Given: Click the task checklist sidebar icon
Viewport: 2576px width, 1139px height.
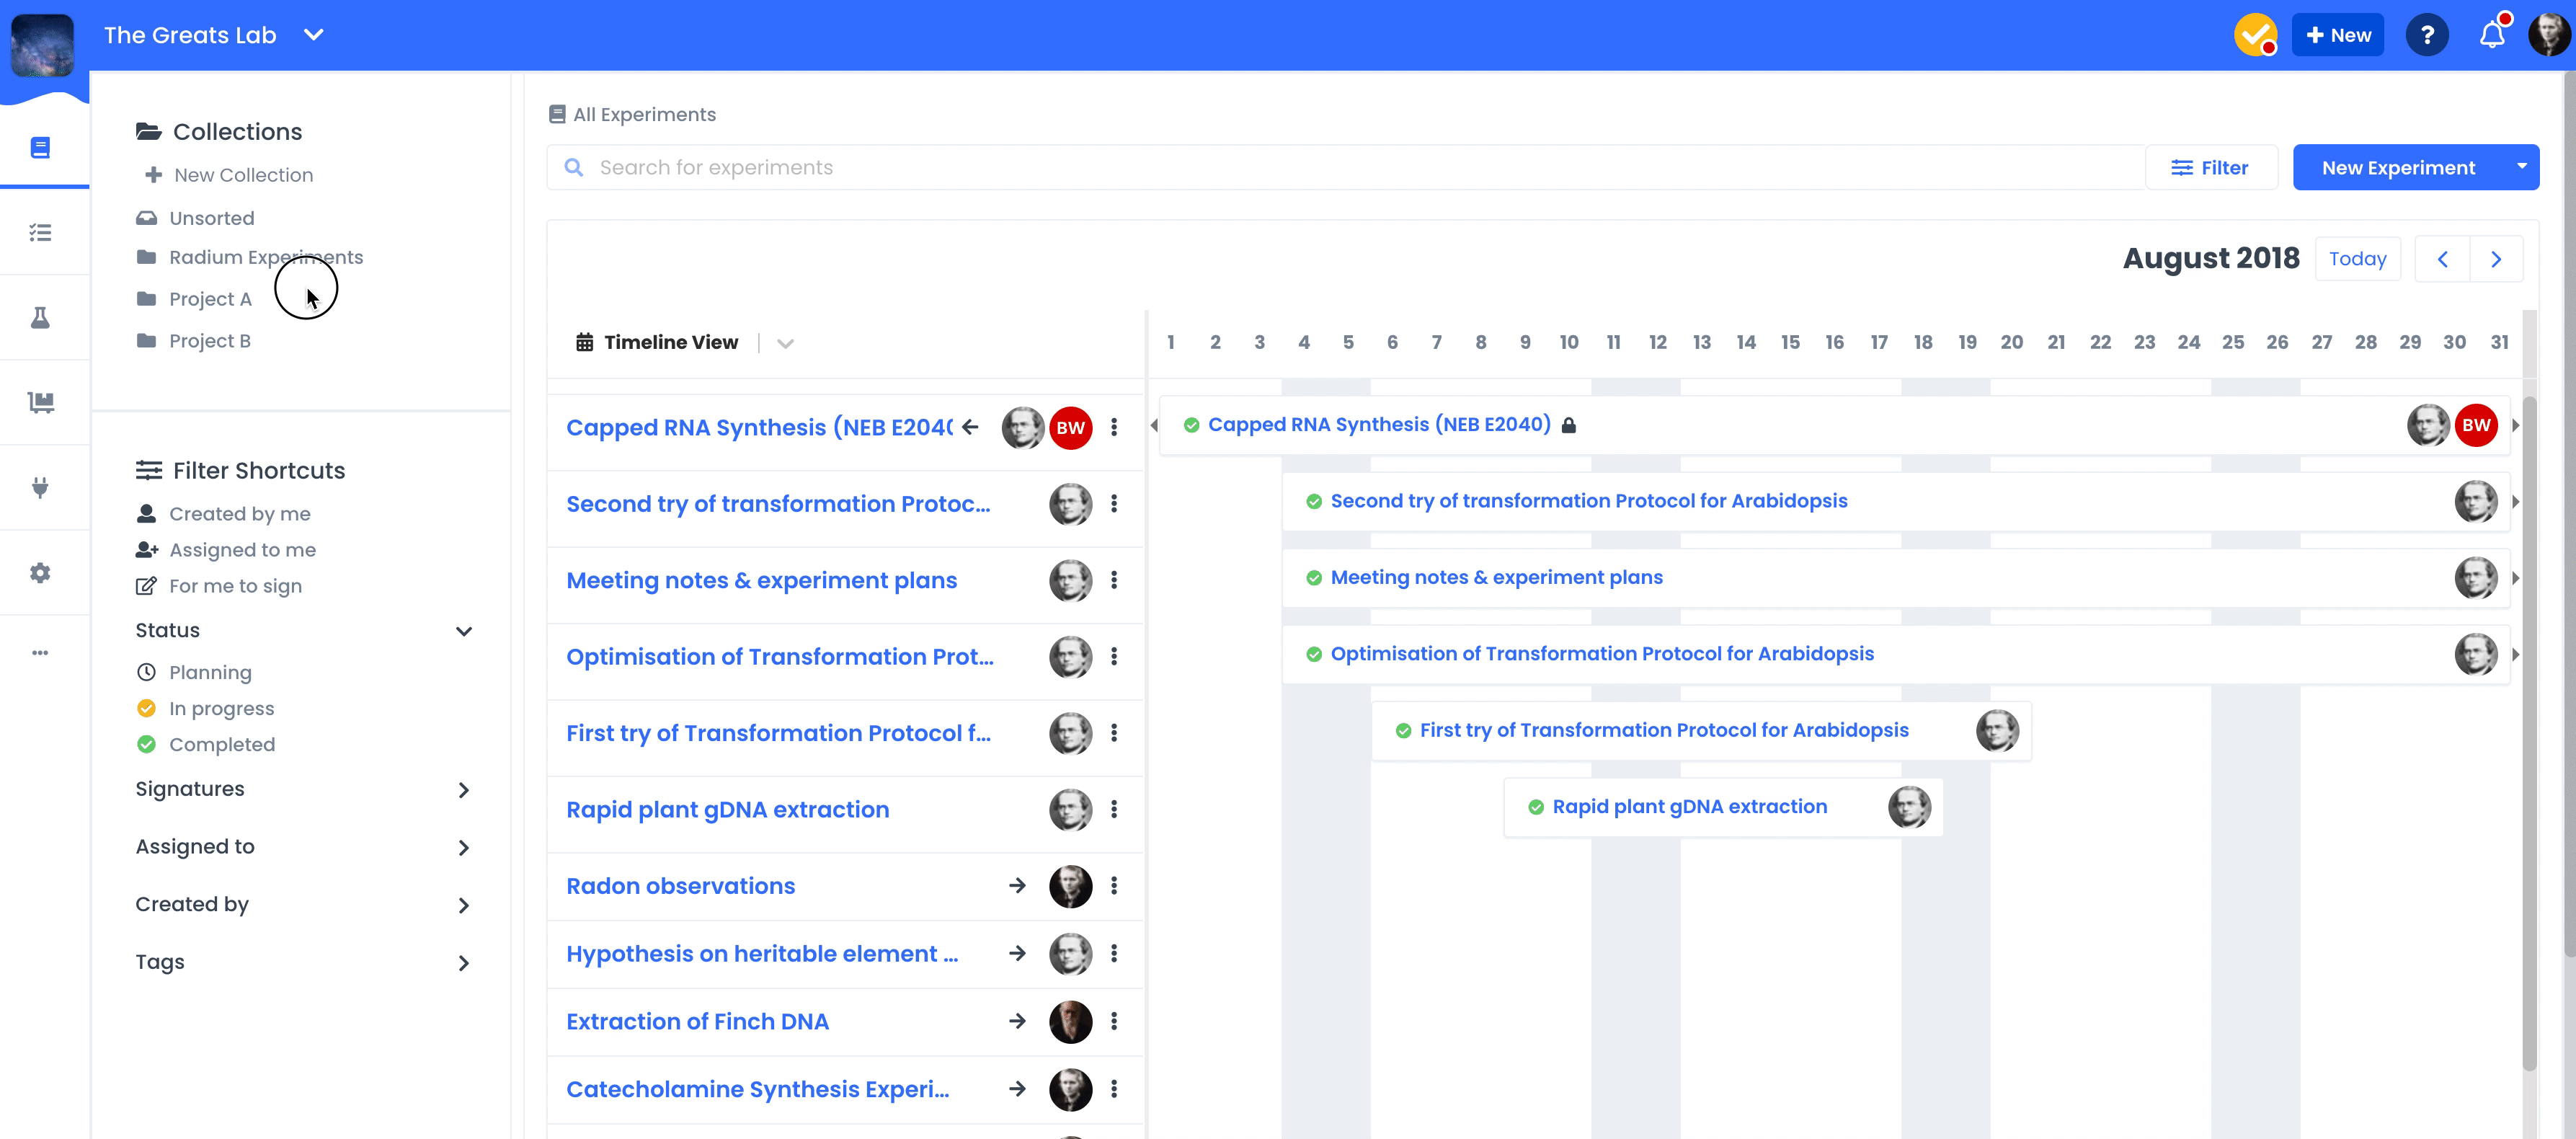Looking at the screenshot, I should (40, 233).
